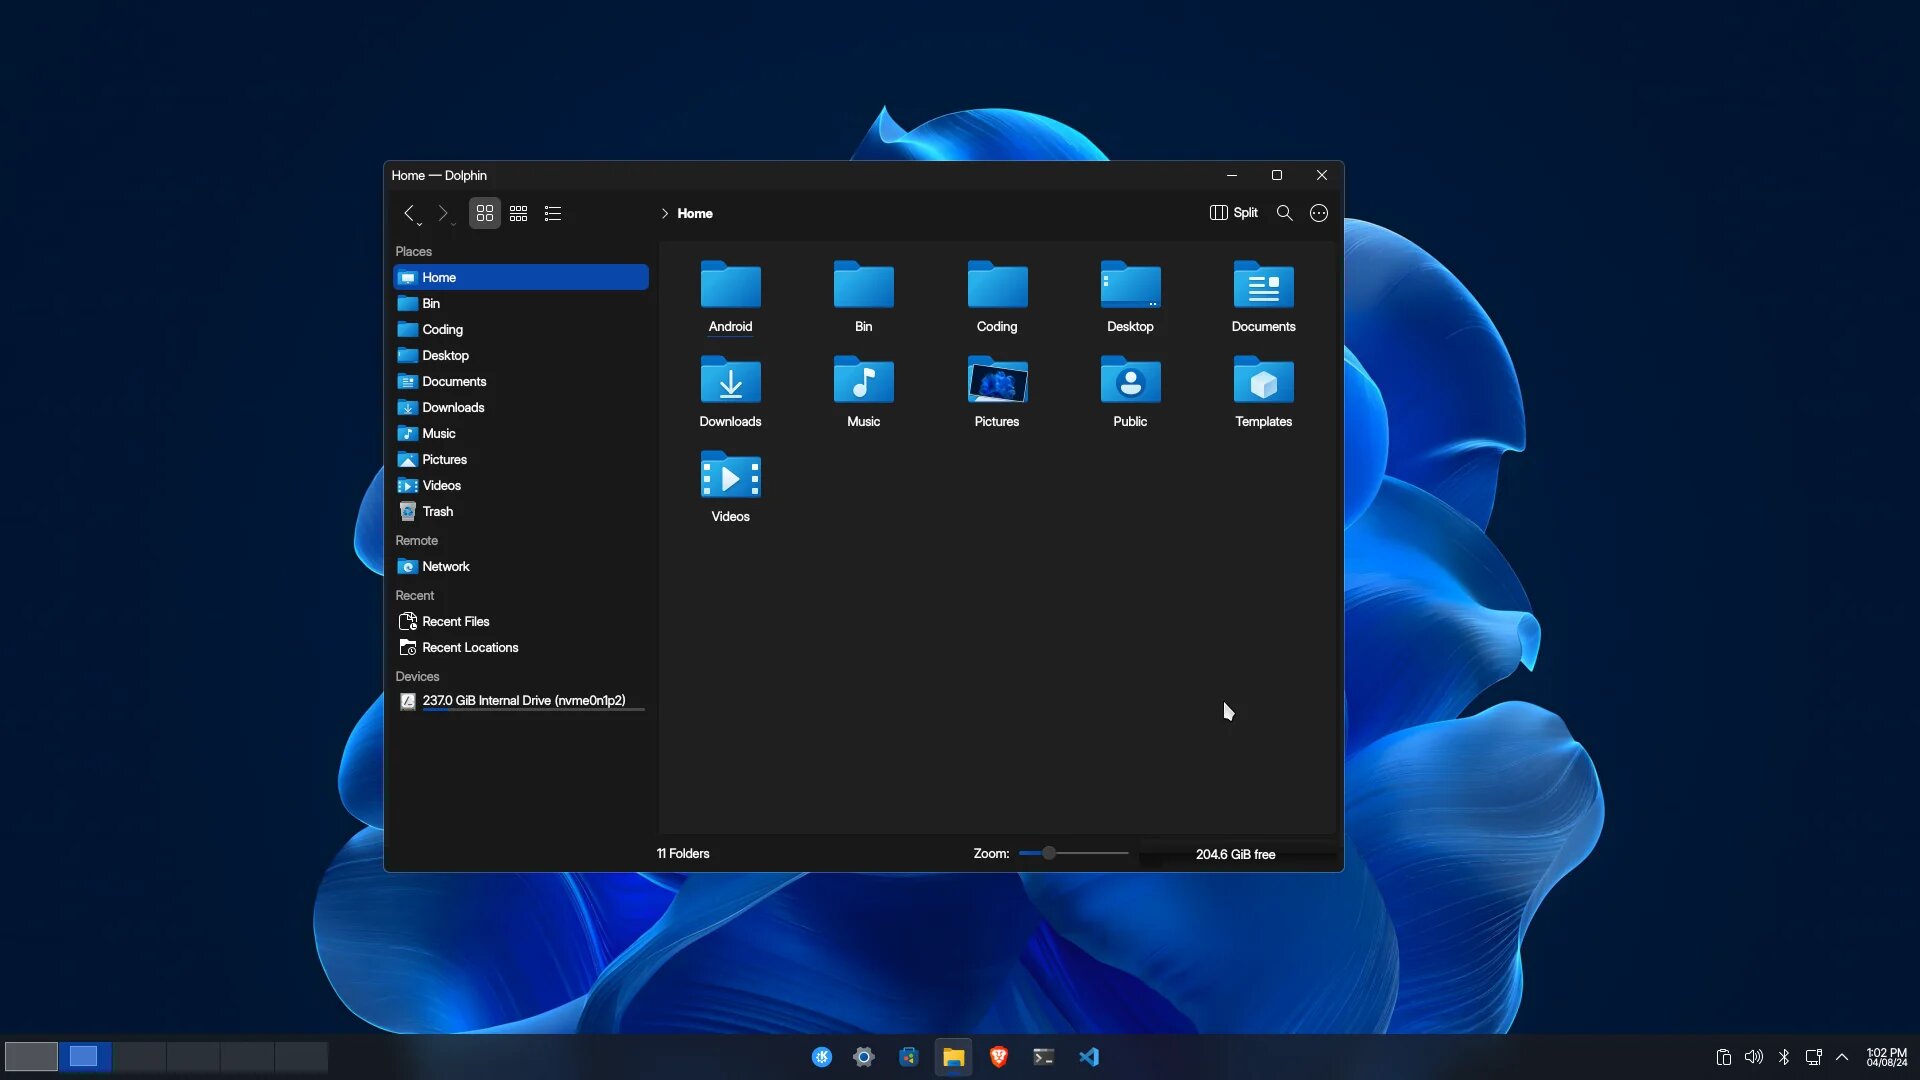1920x1080 pixels.
Task: Open the search tool
Action: (x=1285, y=213)
